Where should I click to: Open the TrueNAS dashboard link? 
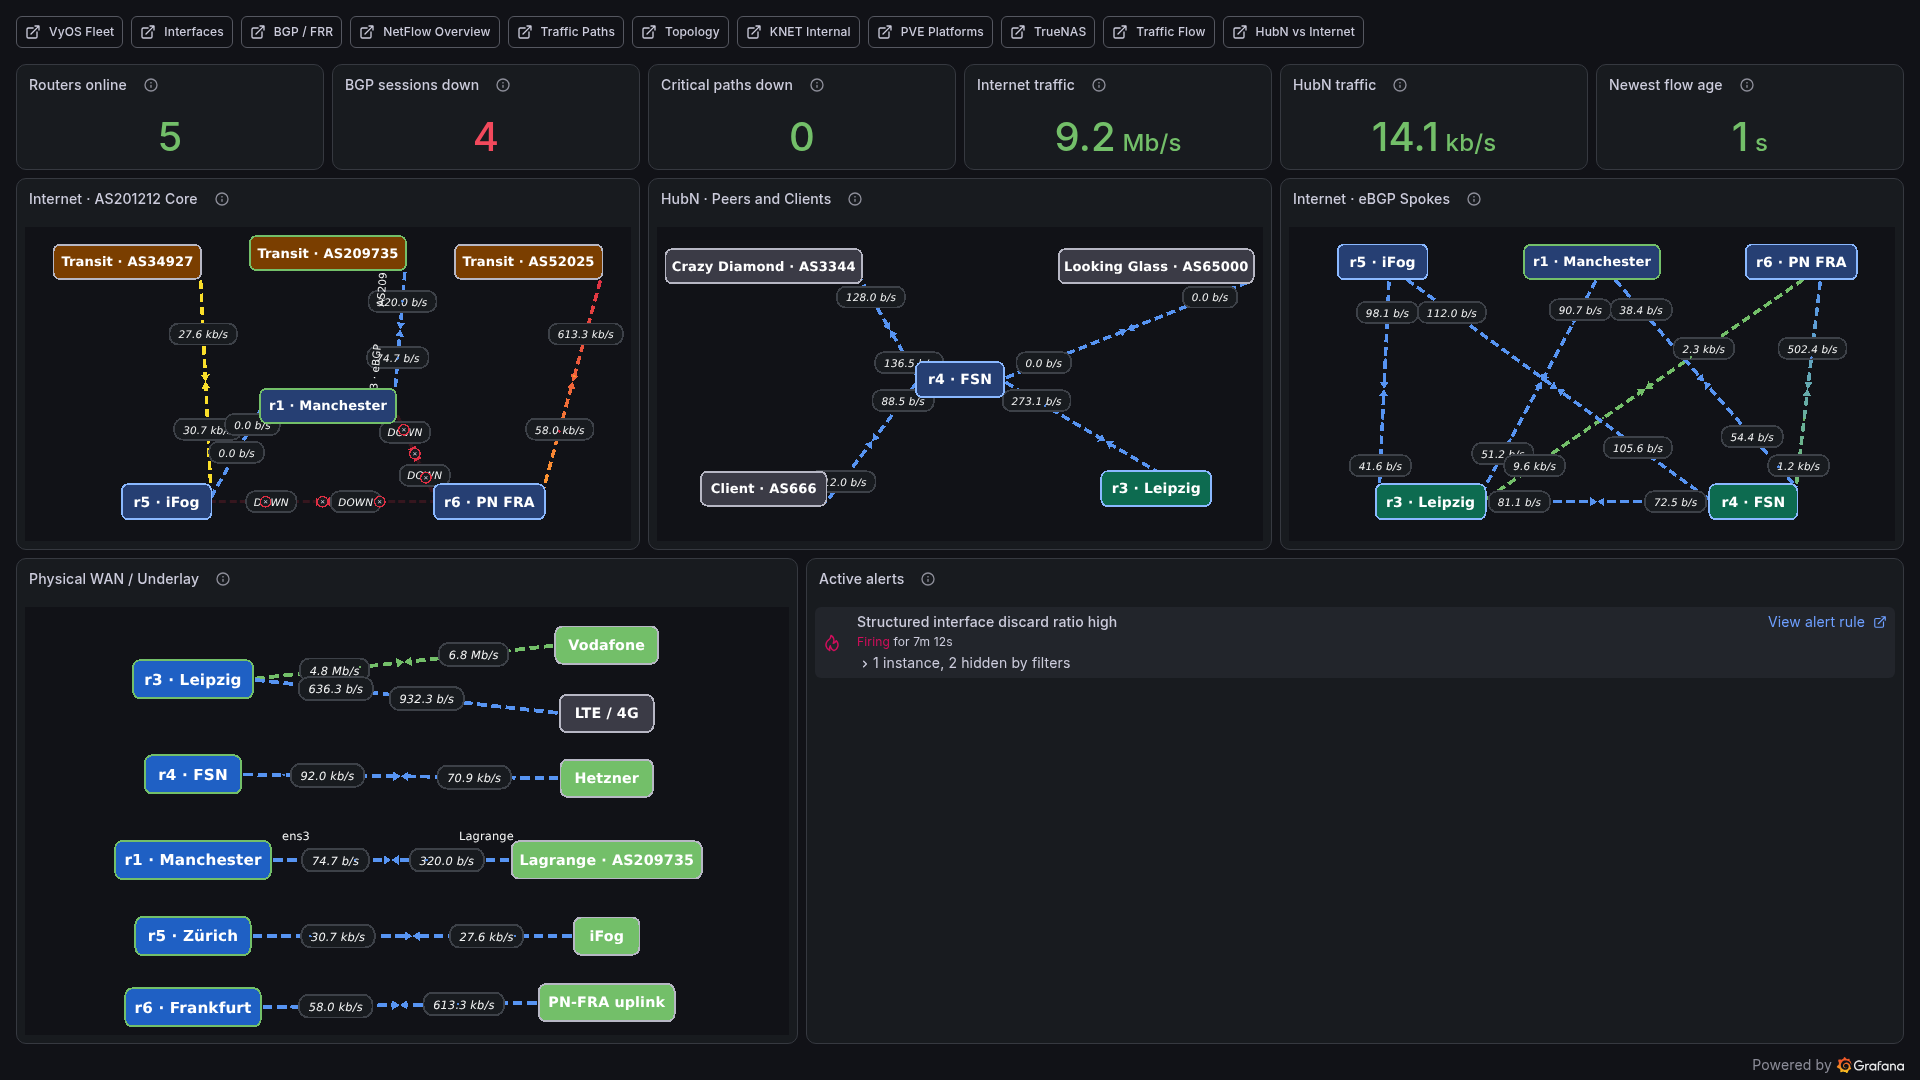click(1048, 32)
